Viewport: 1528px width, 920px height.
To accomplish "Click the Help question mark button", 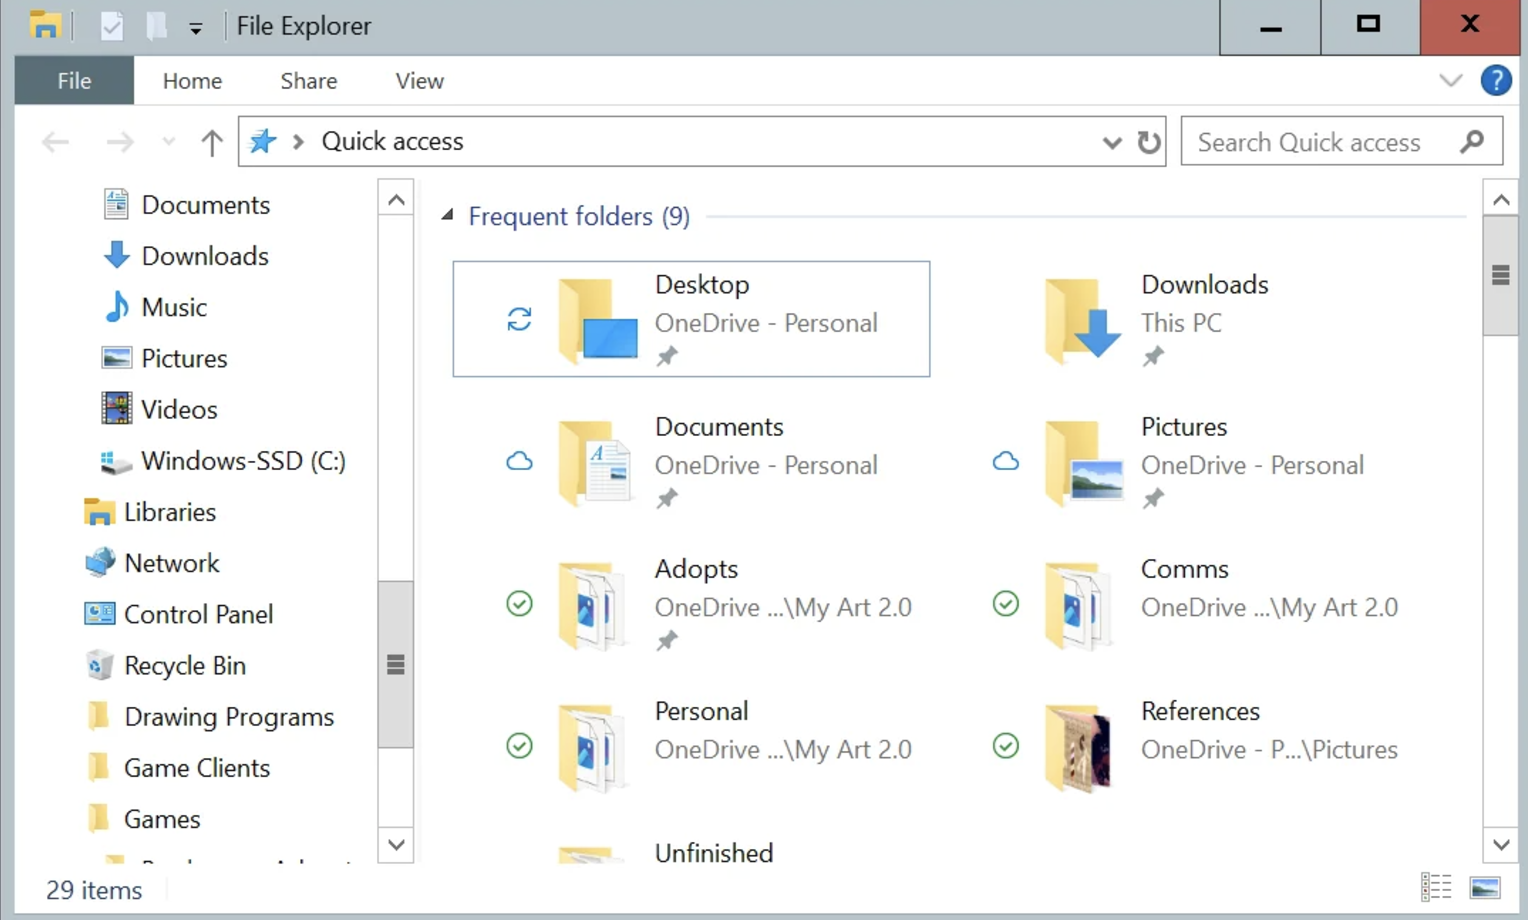I will 1496,80.
